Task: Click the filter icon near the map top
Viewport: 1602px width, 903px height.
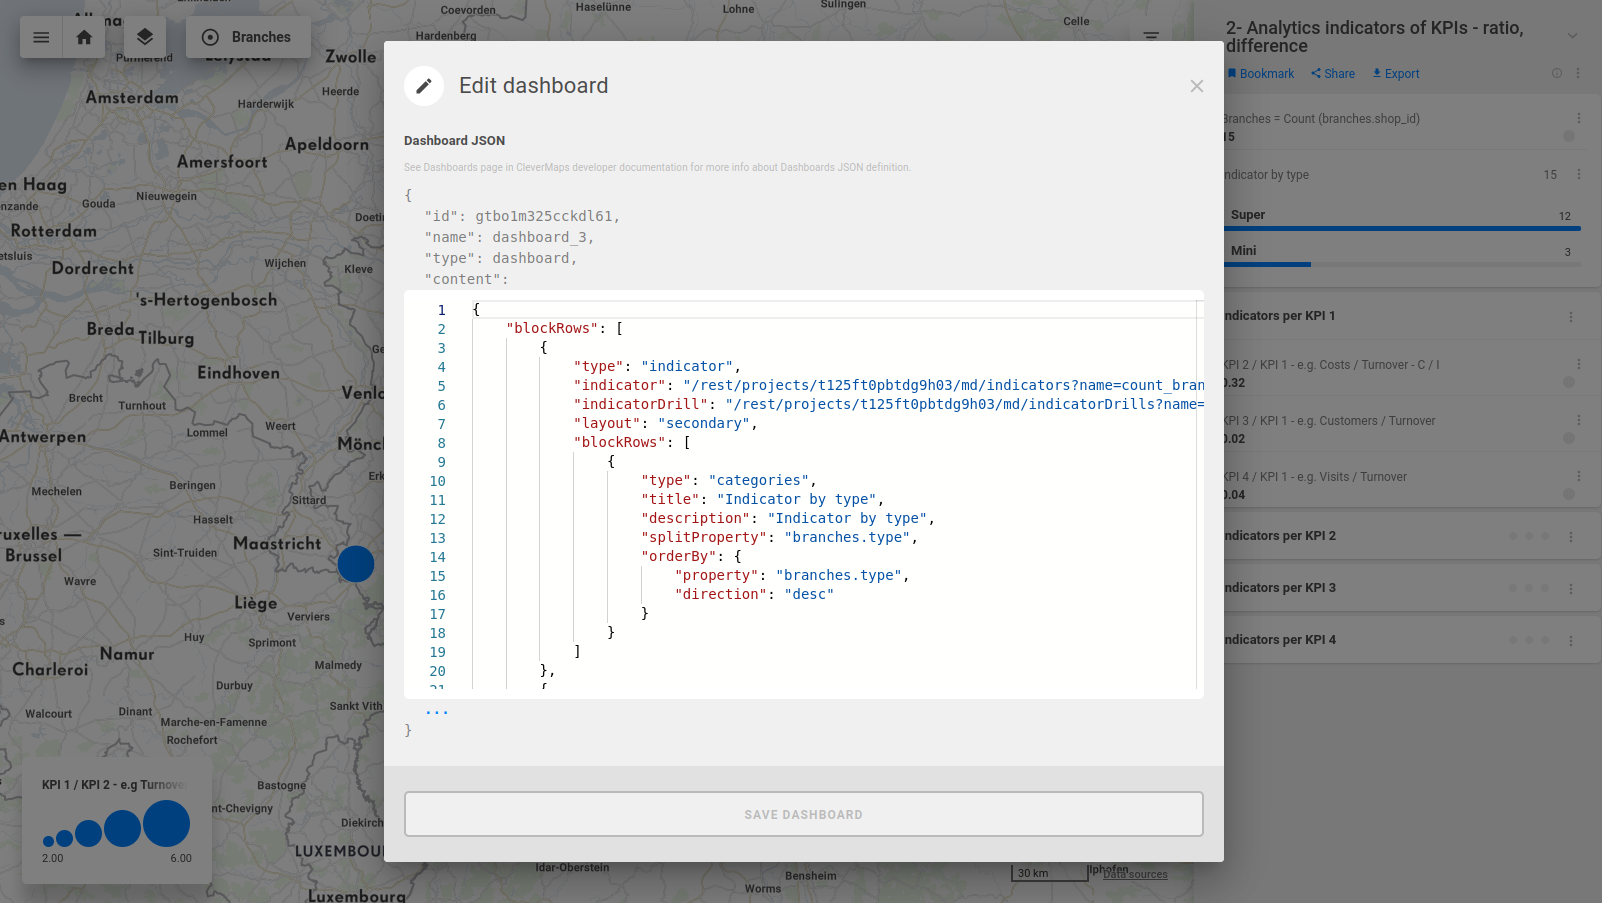Action: click(1151, 35)
